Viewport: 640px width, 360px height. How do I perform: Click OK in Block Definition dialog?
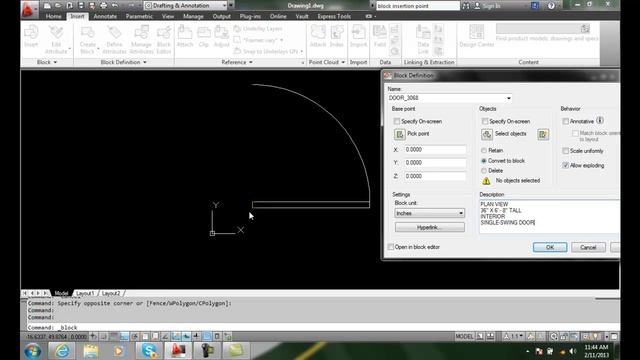(x=550, y=247)
